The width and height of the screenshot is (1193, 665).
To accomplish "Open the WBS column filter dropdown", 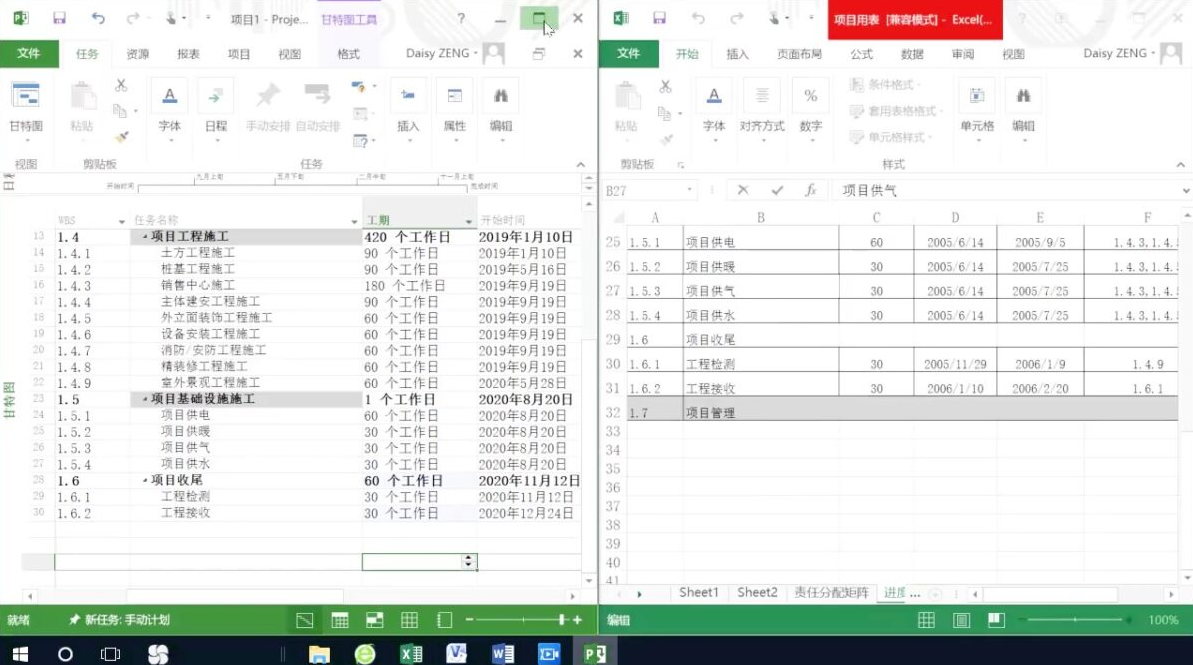I will pyautogui.click(x=122, y=221).
